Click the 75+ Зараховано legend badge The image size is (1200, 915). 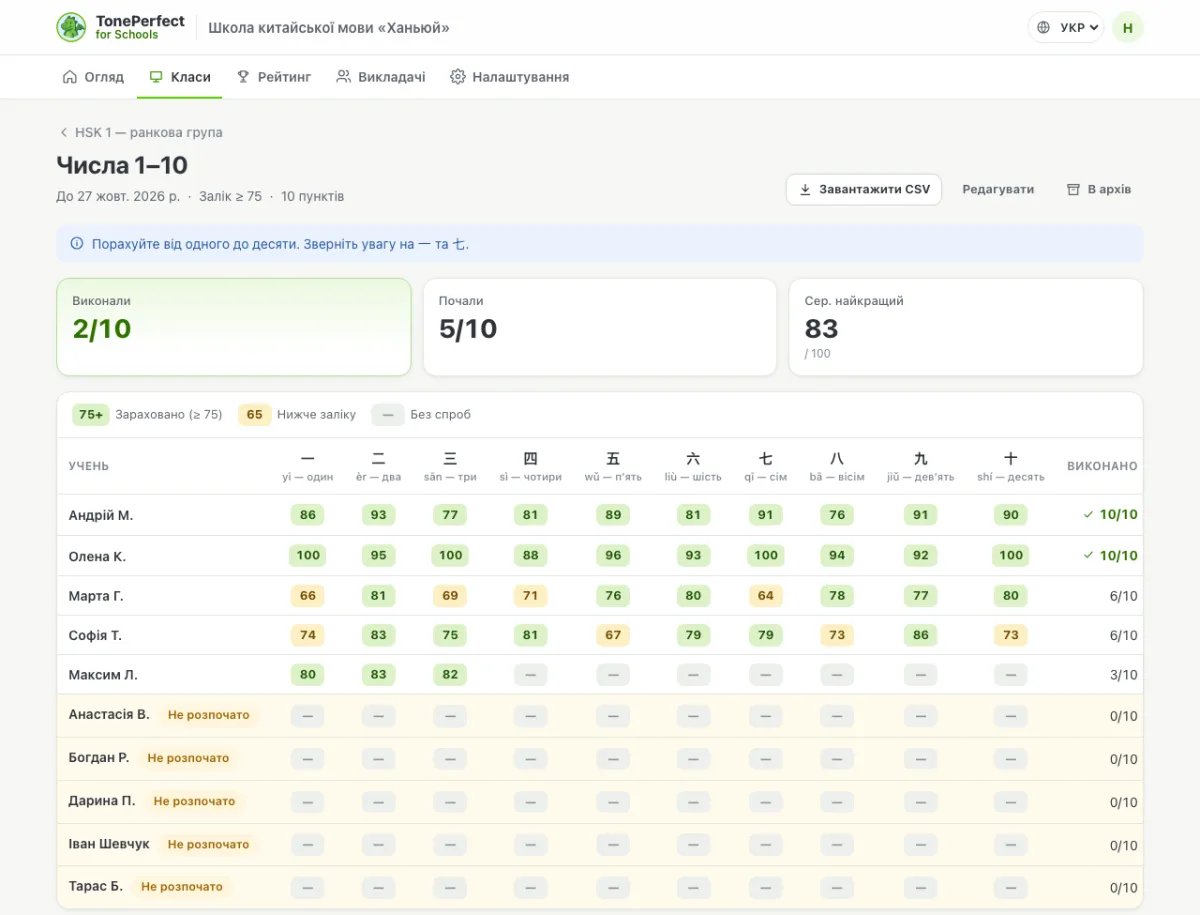point(91,415)
